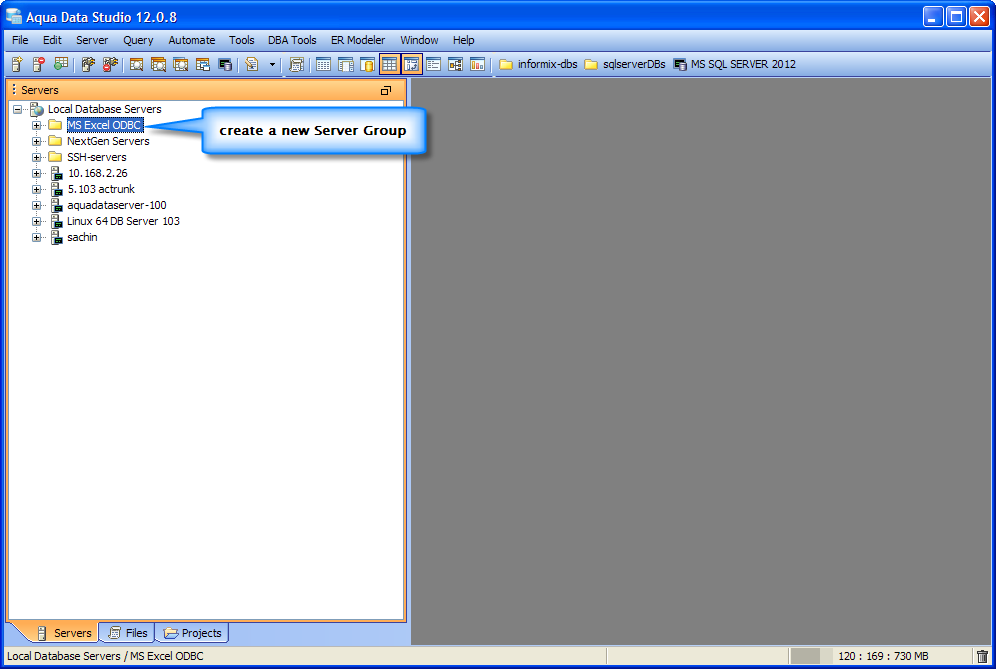This screenshot has height=669, width=996.
Task: Open the Tools menu
Action: pos(241,40)
